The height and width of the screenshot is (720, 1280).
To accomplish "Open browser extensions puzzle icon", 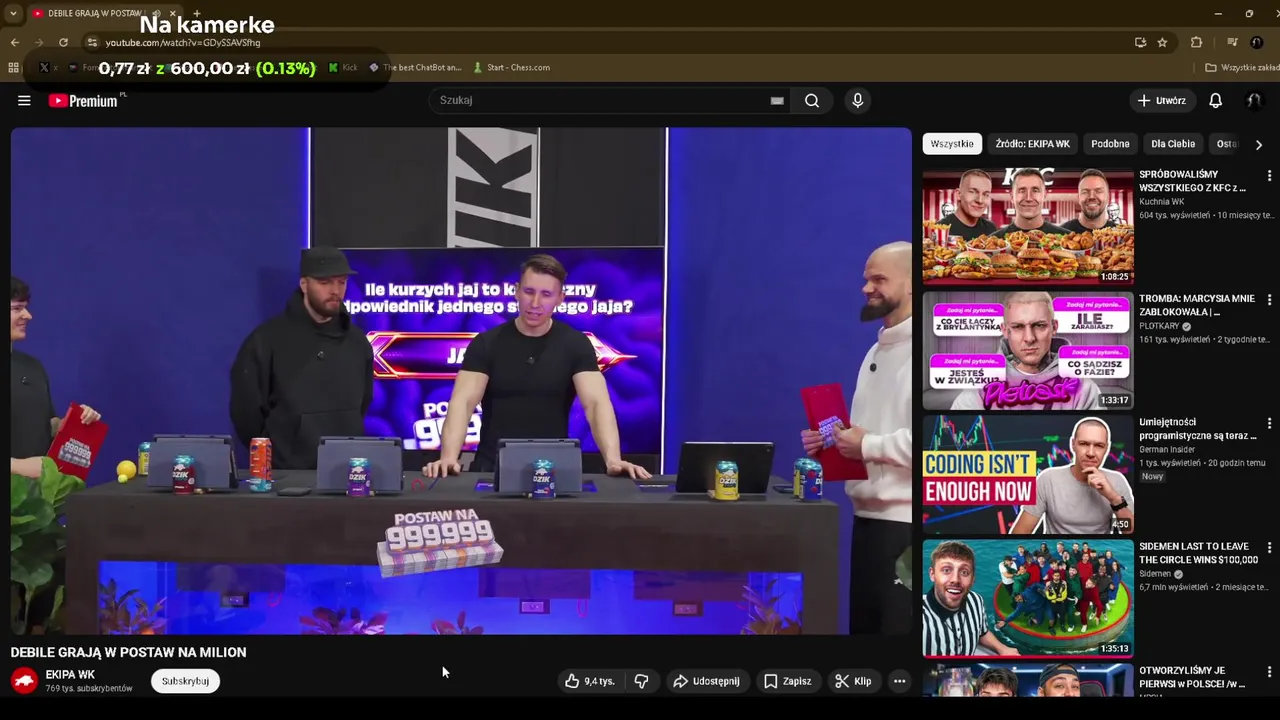I will [x=1196, y=42].
